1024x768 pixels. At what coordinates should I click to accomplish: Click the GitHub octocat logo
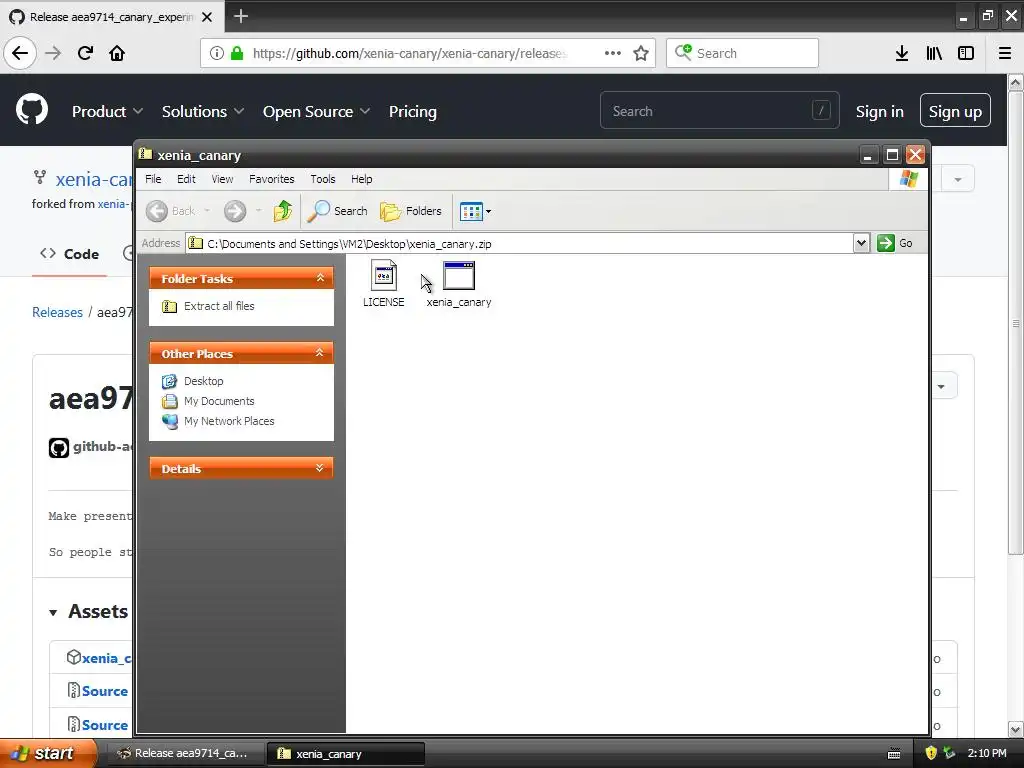tap(32, 110)
